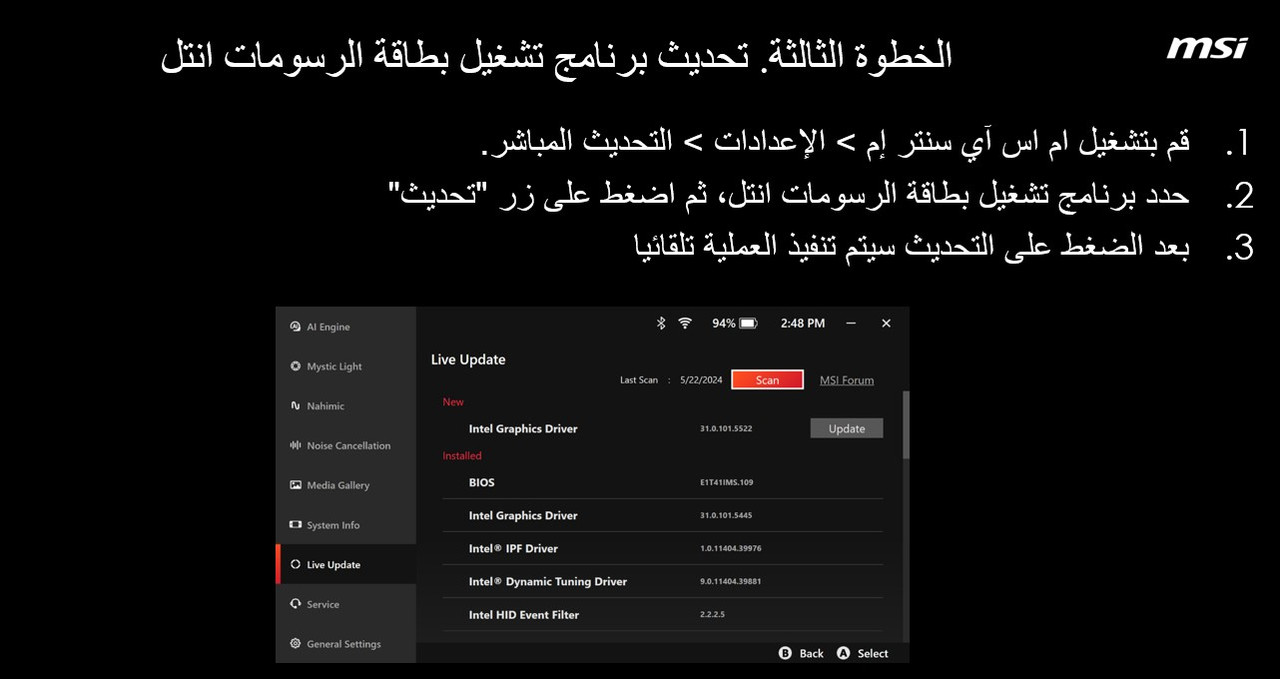Click the Live Update page heading
The image size is (1280, 679).
[x=468, y=360]
